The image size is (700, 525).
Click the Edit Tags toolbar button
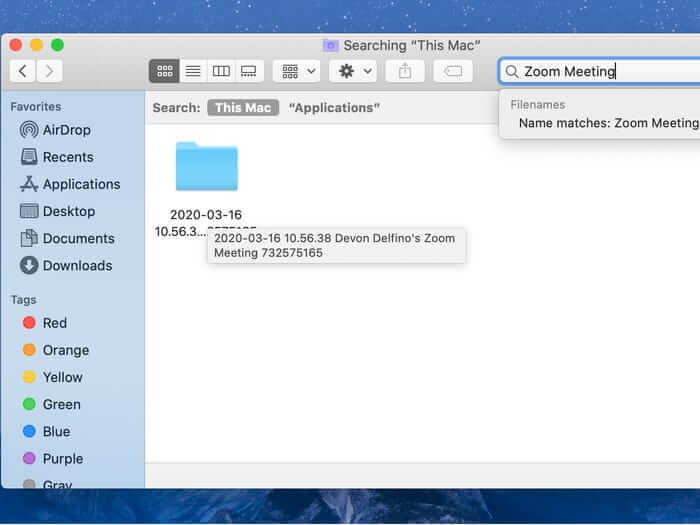453,71
